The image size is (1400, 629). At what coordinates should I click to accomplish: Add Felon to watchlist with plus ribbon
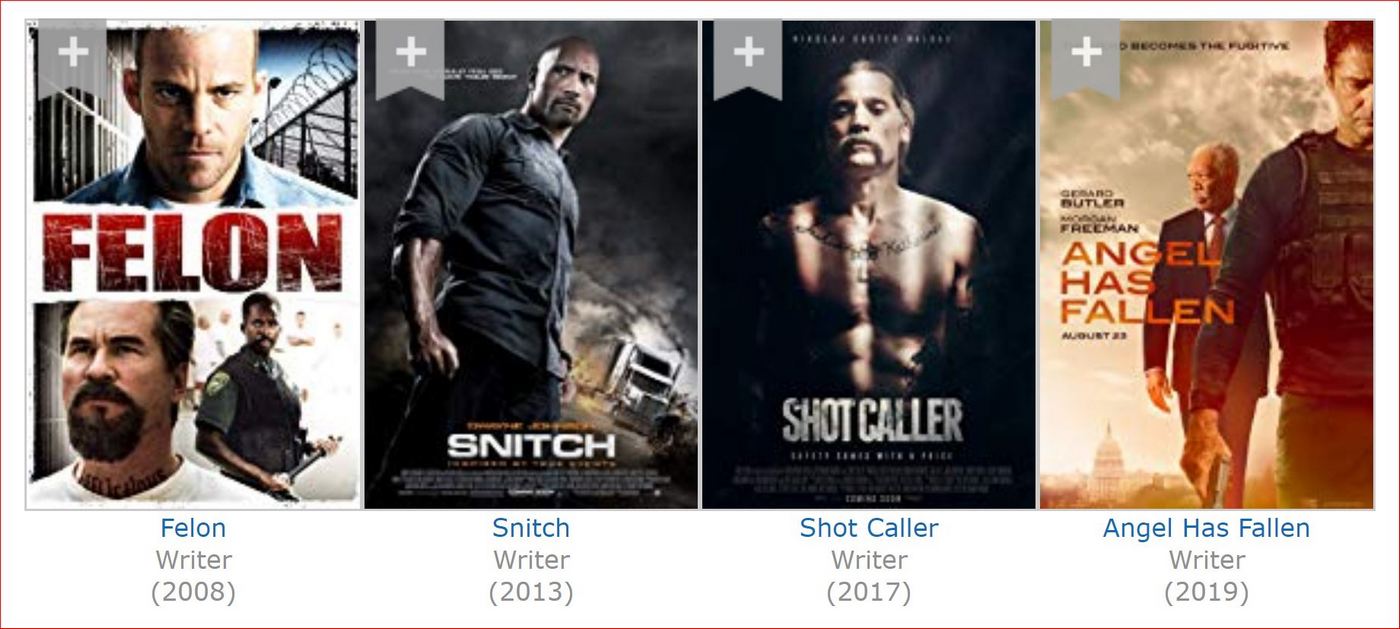point(72,58)
